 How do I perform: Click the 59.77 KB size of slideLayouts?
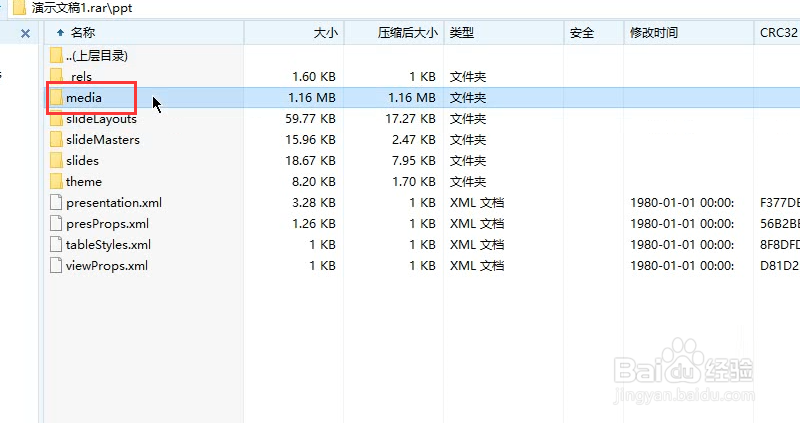point(310,118)
